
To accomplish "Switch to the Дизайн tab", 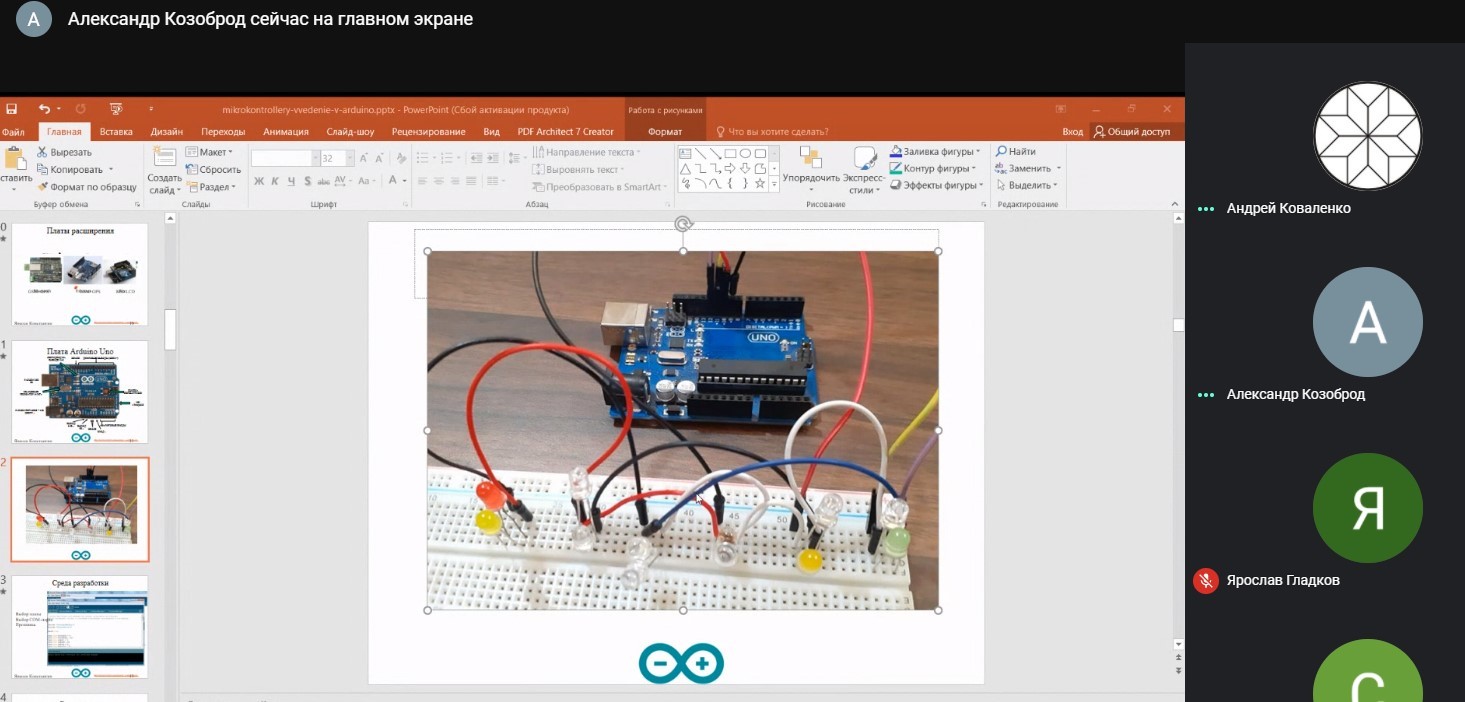I will (x=167, y=132).
